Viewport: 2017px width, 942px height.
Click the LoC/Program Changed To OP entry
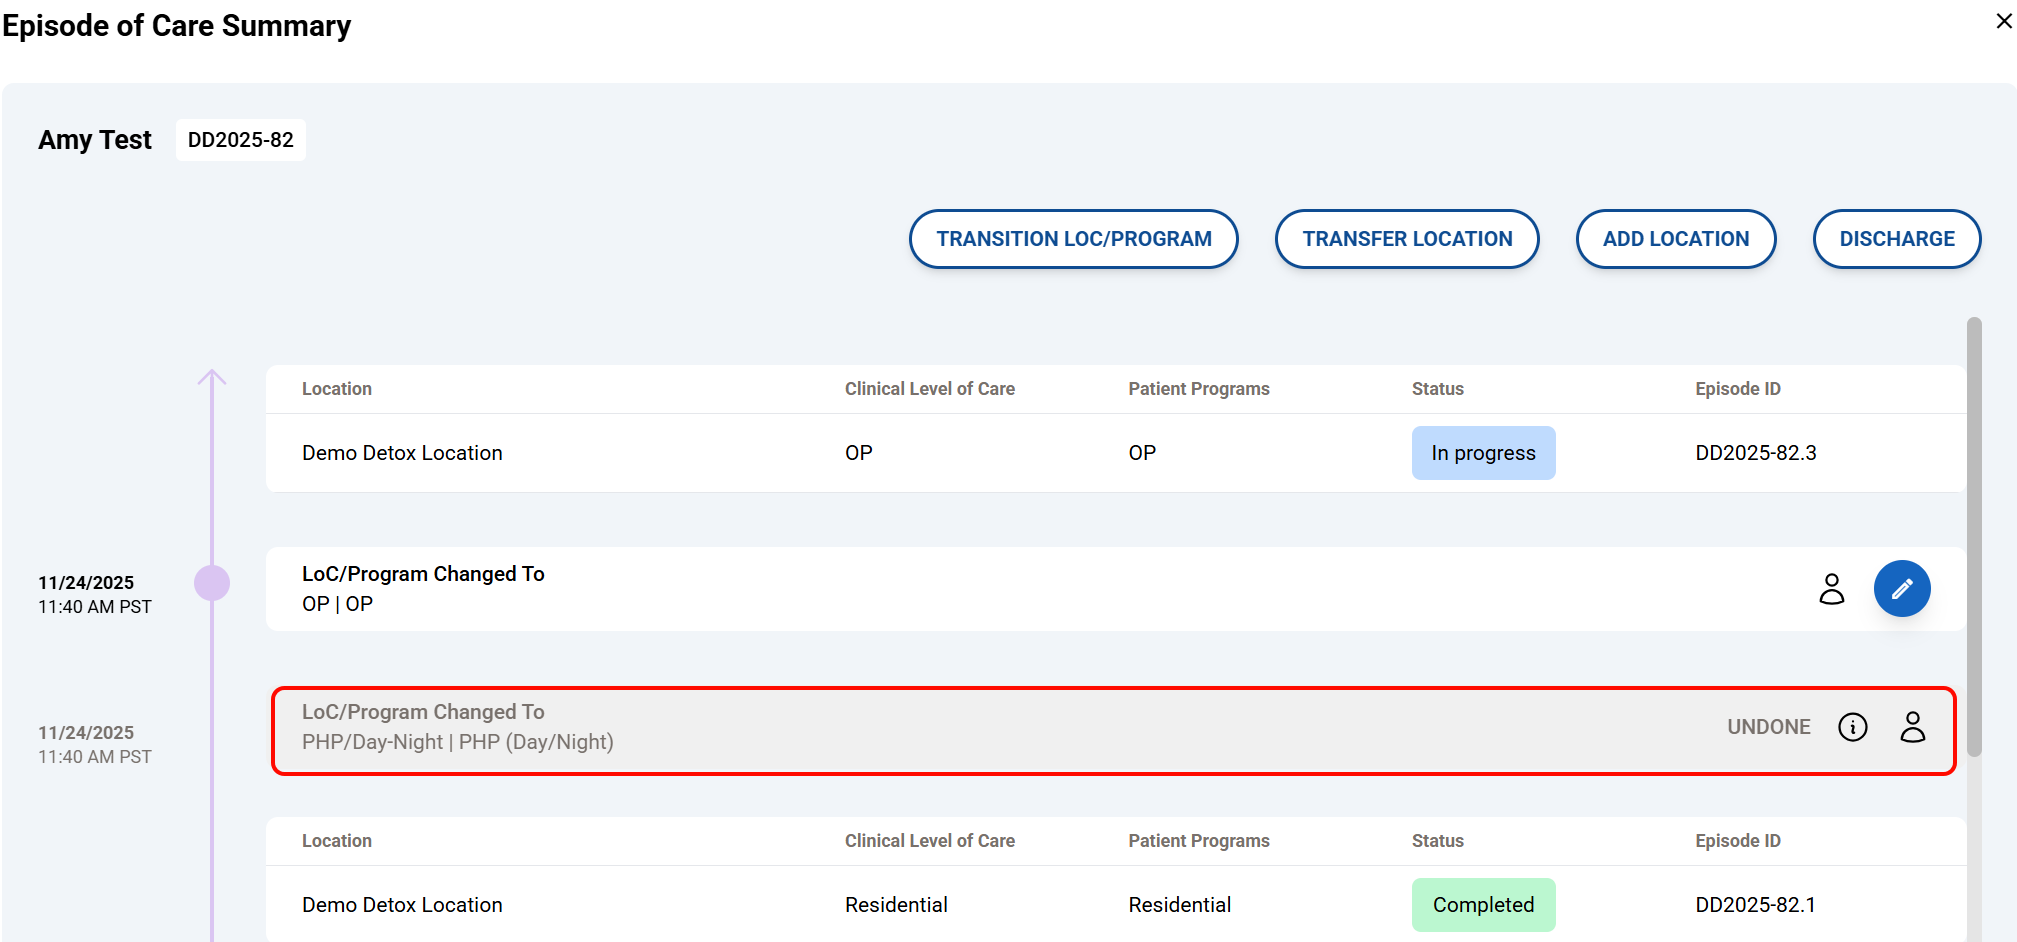900,589
